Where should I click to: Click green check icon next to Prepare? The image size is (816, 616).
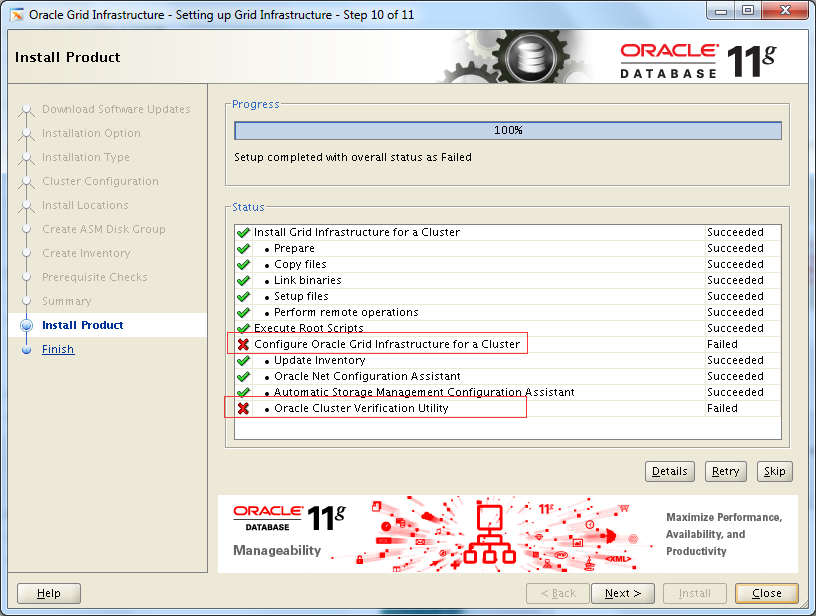click(x=243, y=248)
